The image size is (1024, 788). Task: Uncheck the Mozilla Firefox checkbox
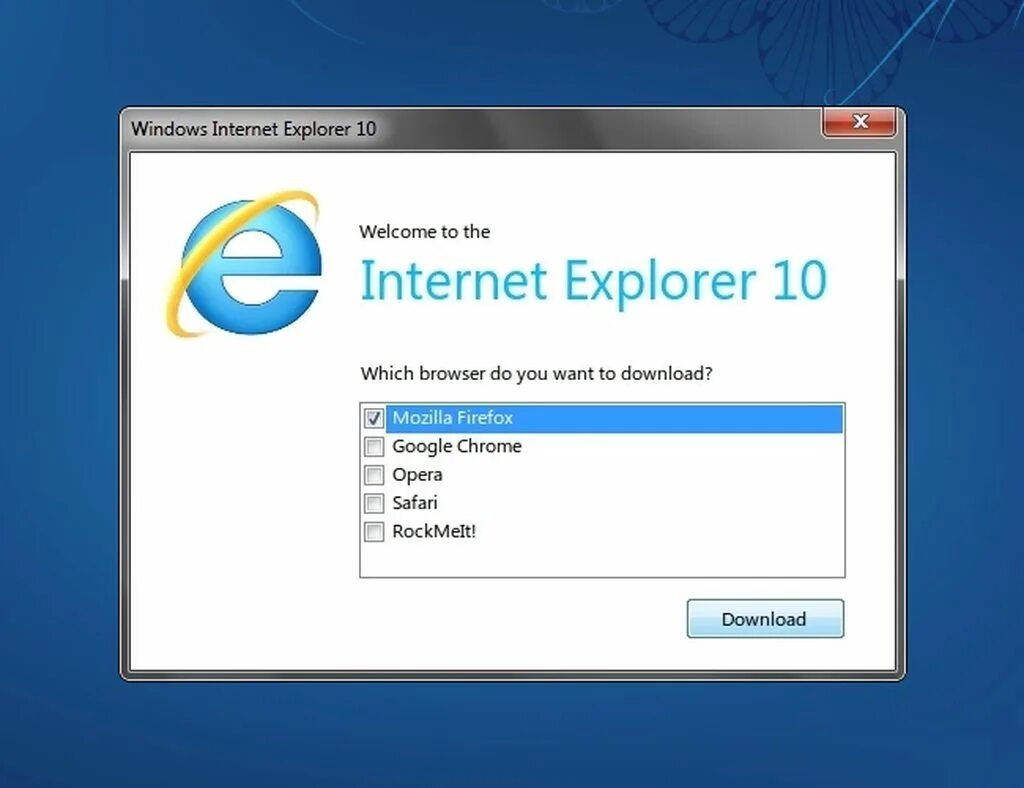click(x=374, y=418)
